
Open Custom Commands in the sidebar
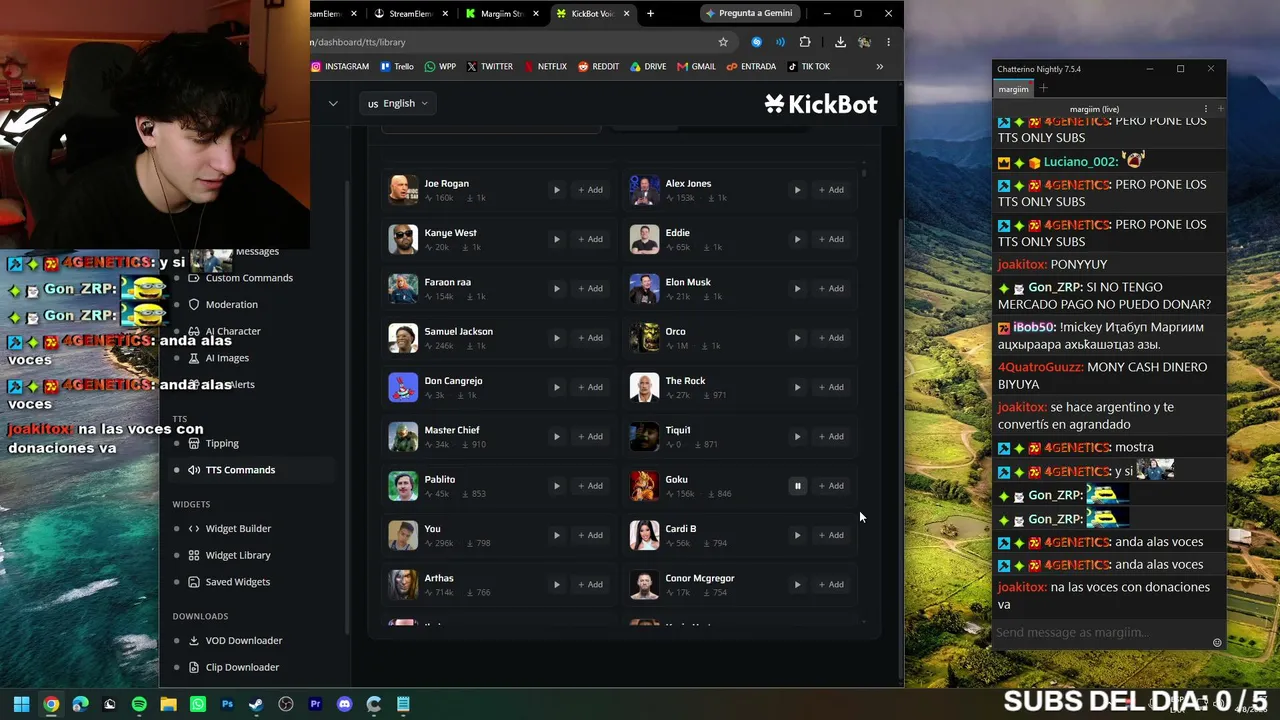[x=249, y=278]
